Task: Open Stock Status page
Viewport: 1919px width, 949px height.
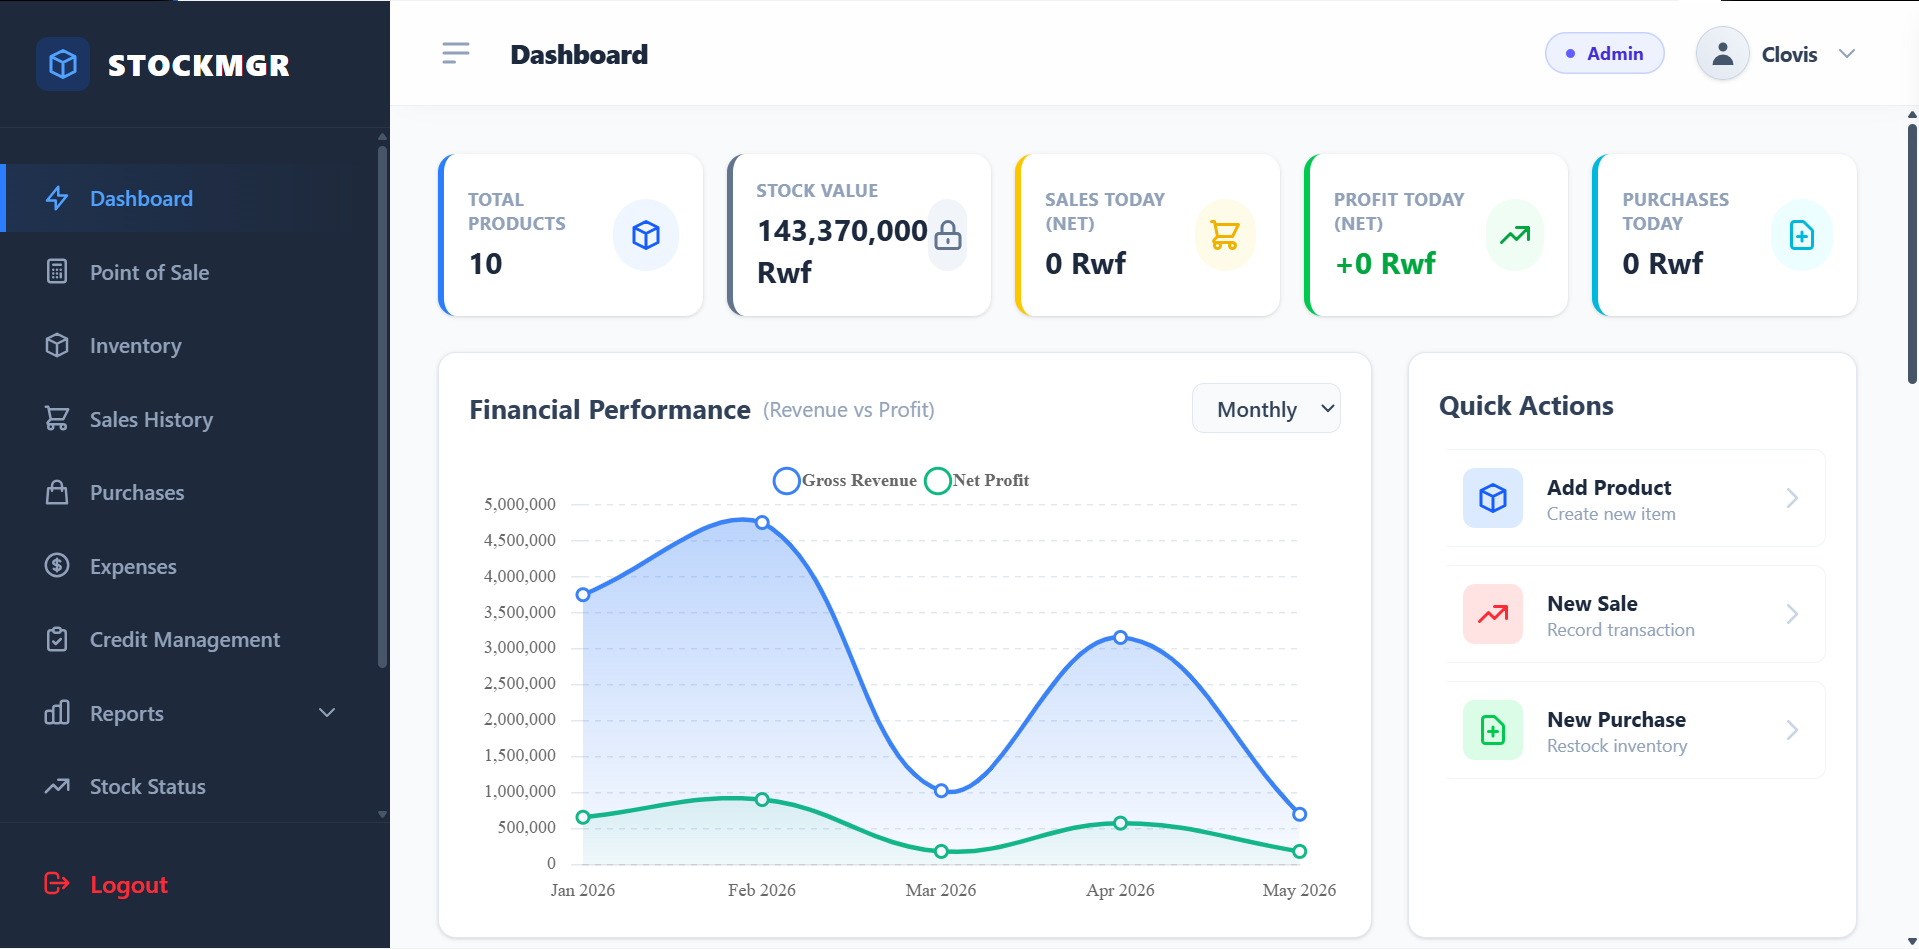Action: 190,786
